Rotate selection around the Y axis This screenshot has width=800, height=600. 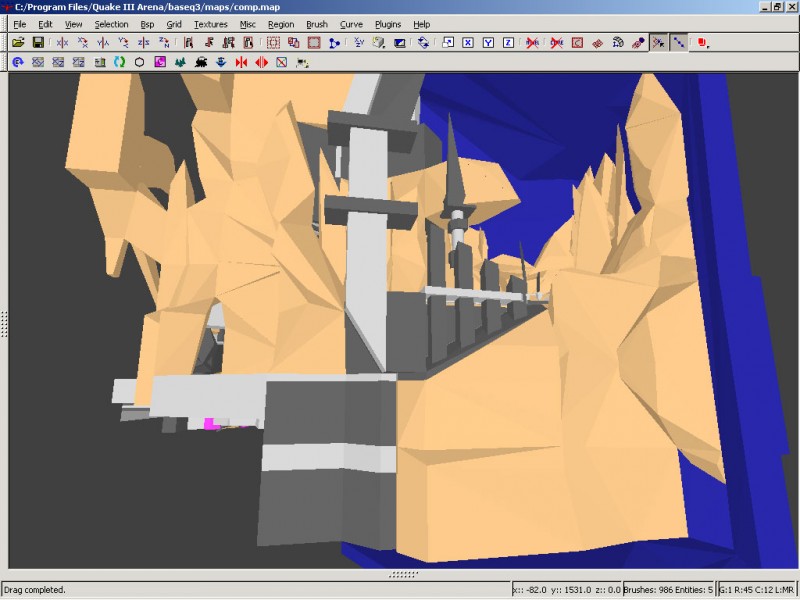pyautogui.click(x=123, y=43)
